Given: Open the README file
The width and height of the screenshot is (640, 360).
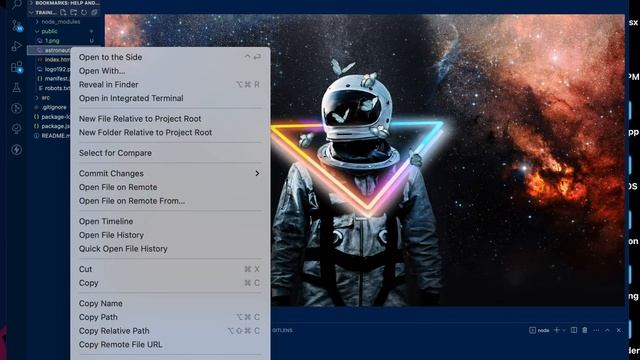Looking at the screenshot, I should (55, 136).
